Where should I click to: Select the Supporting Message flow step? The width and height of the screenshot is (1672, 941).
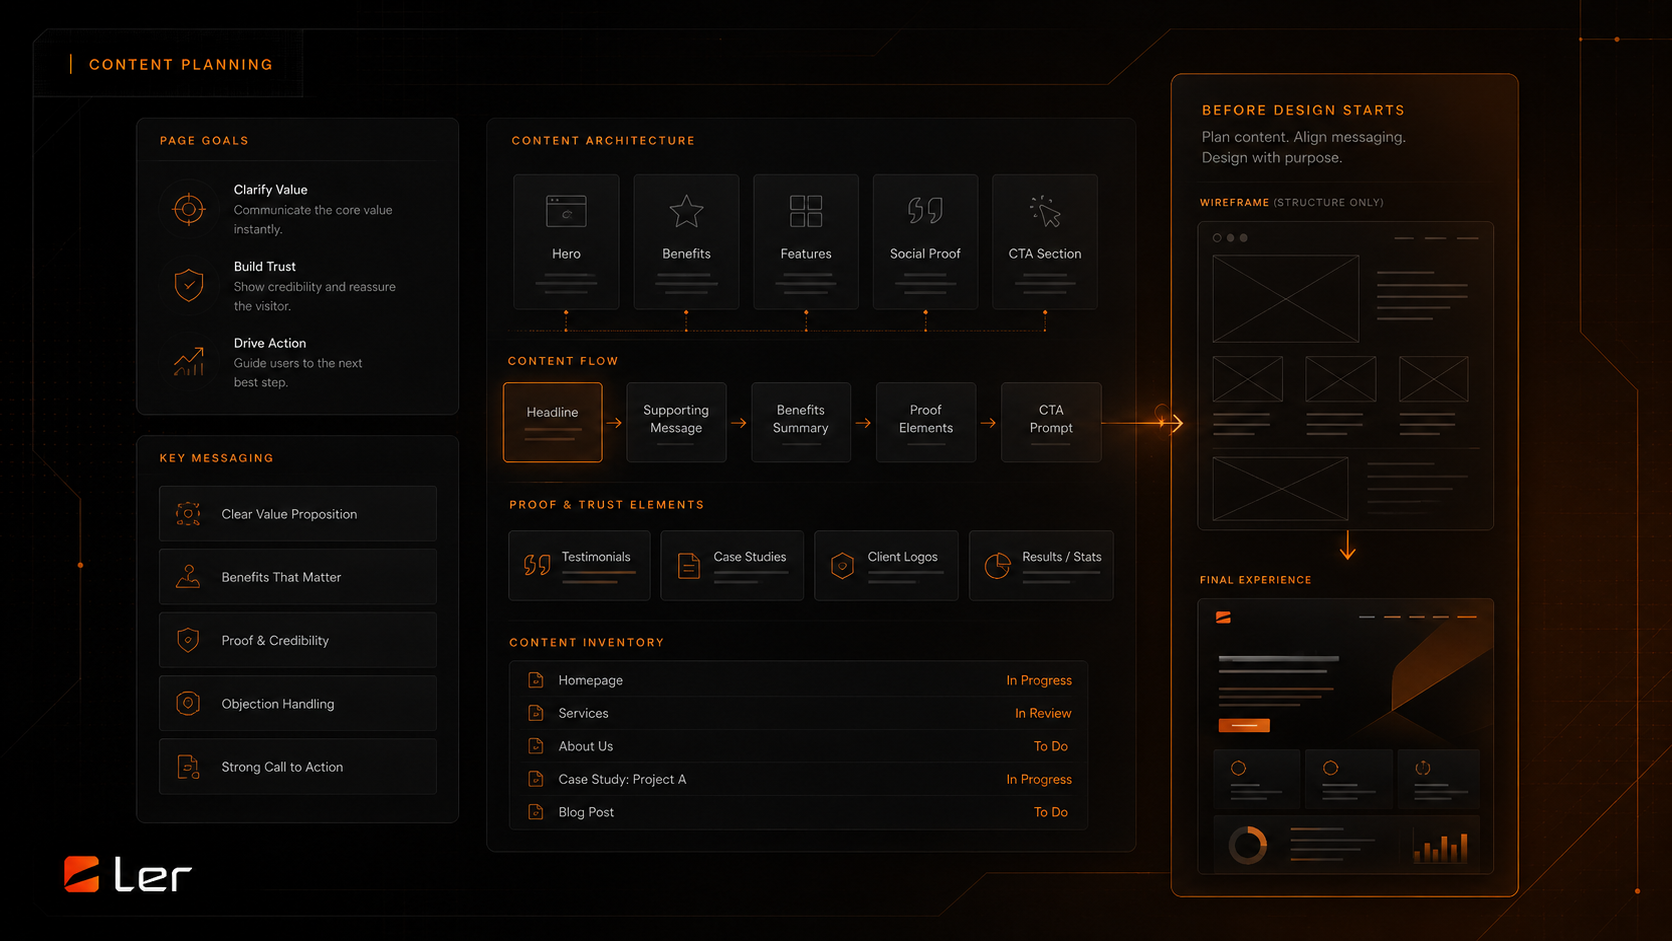click(676, 422)
